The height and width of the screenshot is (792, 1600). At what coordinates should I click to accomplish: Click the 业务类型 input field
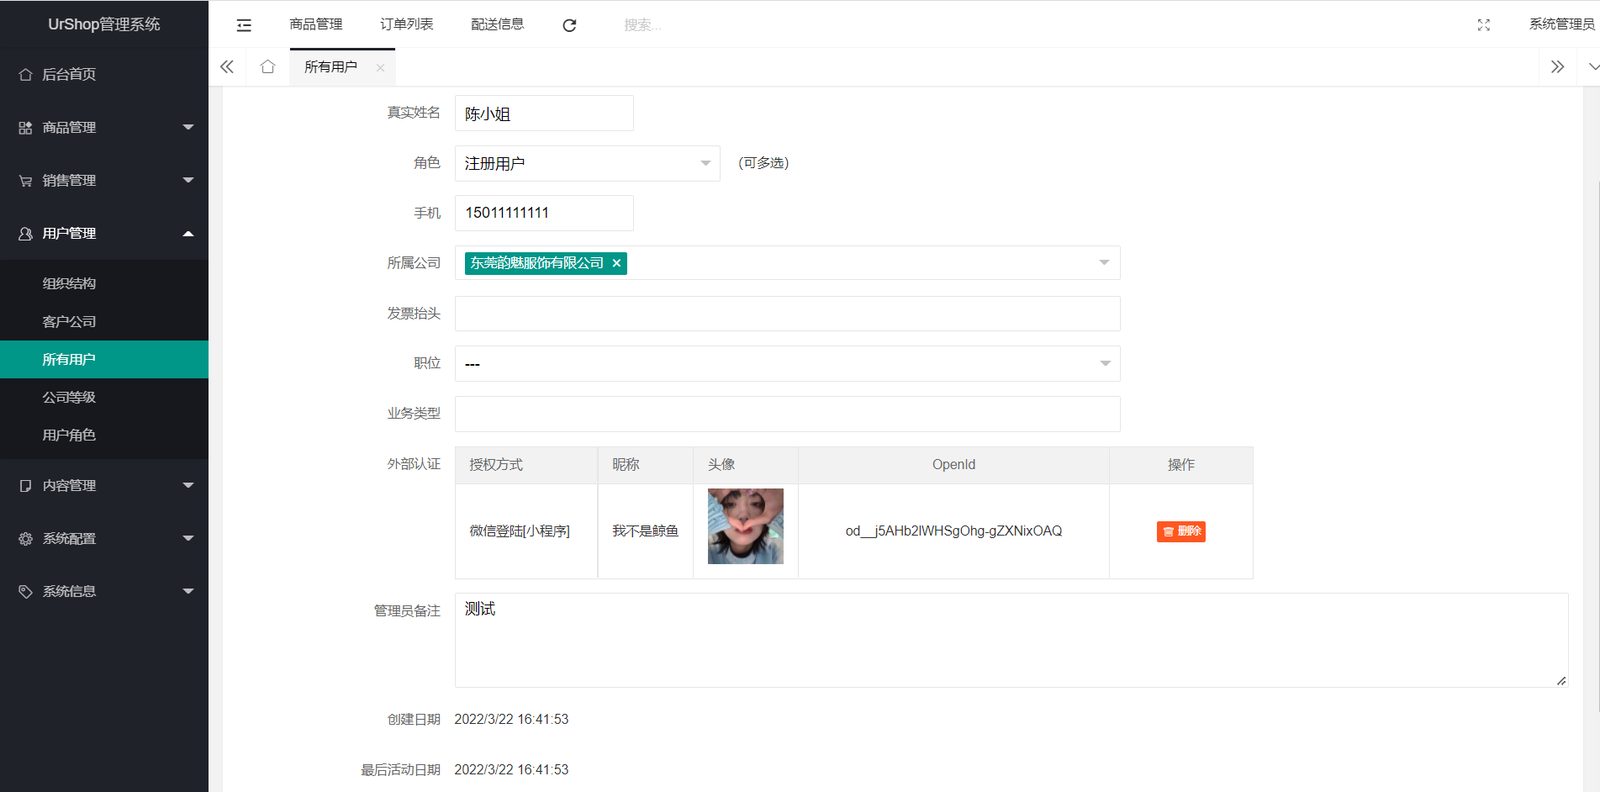click(788, 414)
